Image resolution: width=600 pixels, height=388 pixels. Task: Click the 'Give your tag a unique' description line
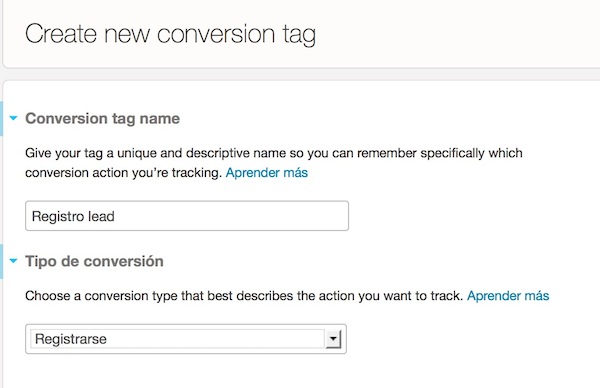tap(274, 153)
